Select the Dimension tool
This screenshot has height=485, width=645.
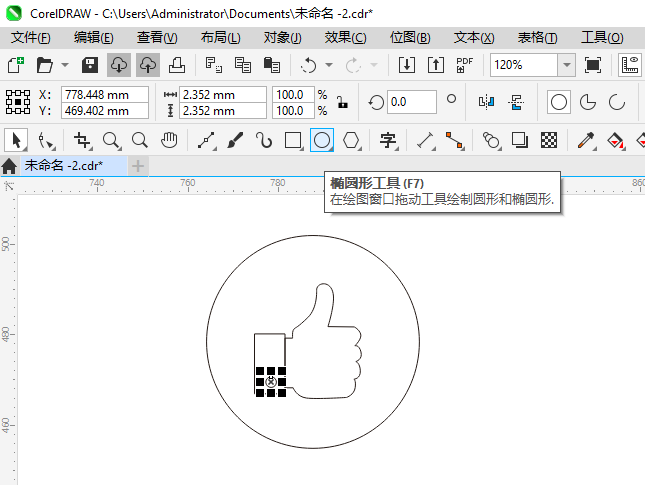click(426, 140)
